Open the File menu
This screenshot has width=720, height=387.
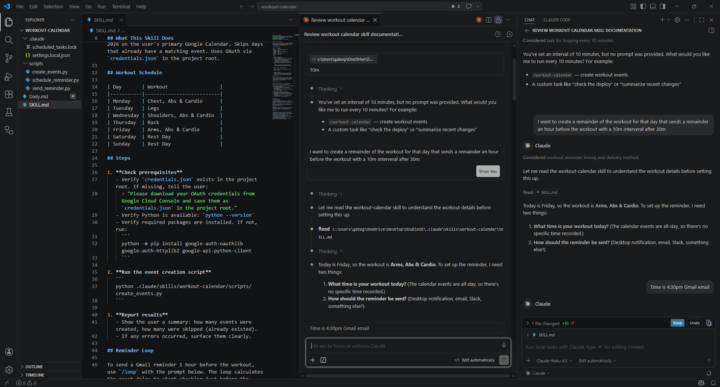[20, 6]
